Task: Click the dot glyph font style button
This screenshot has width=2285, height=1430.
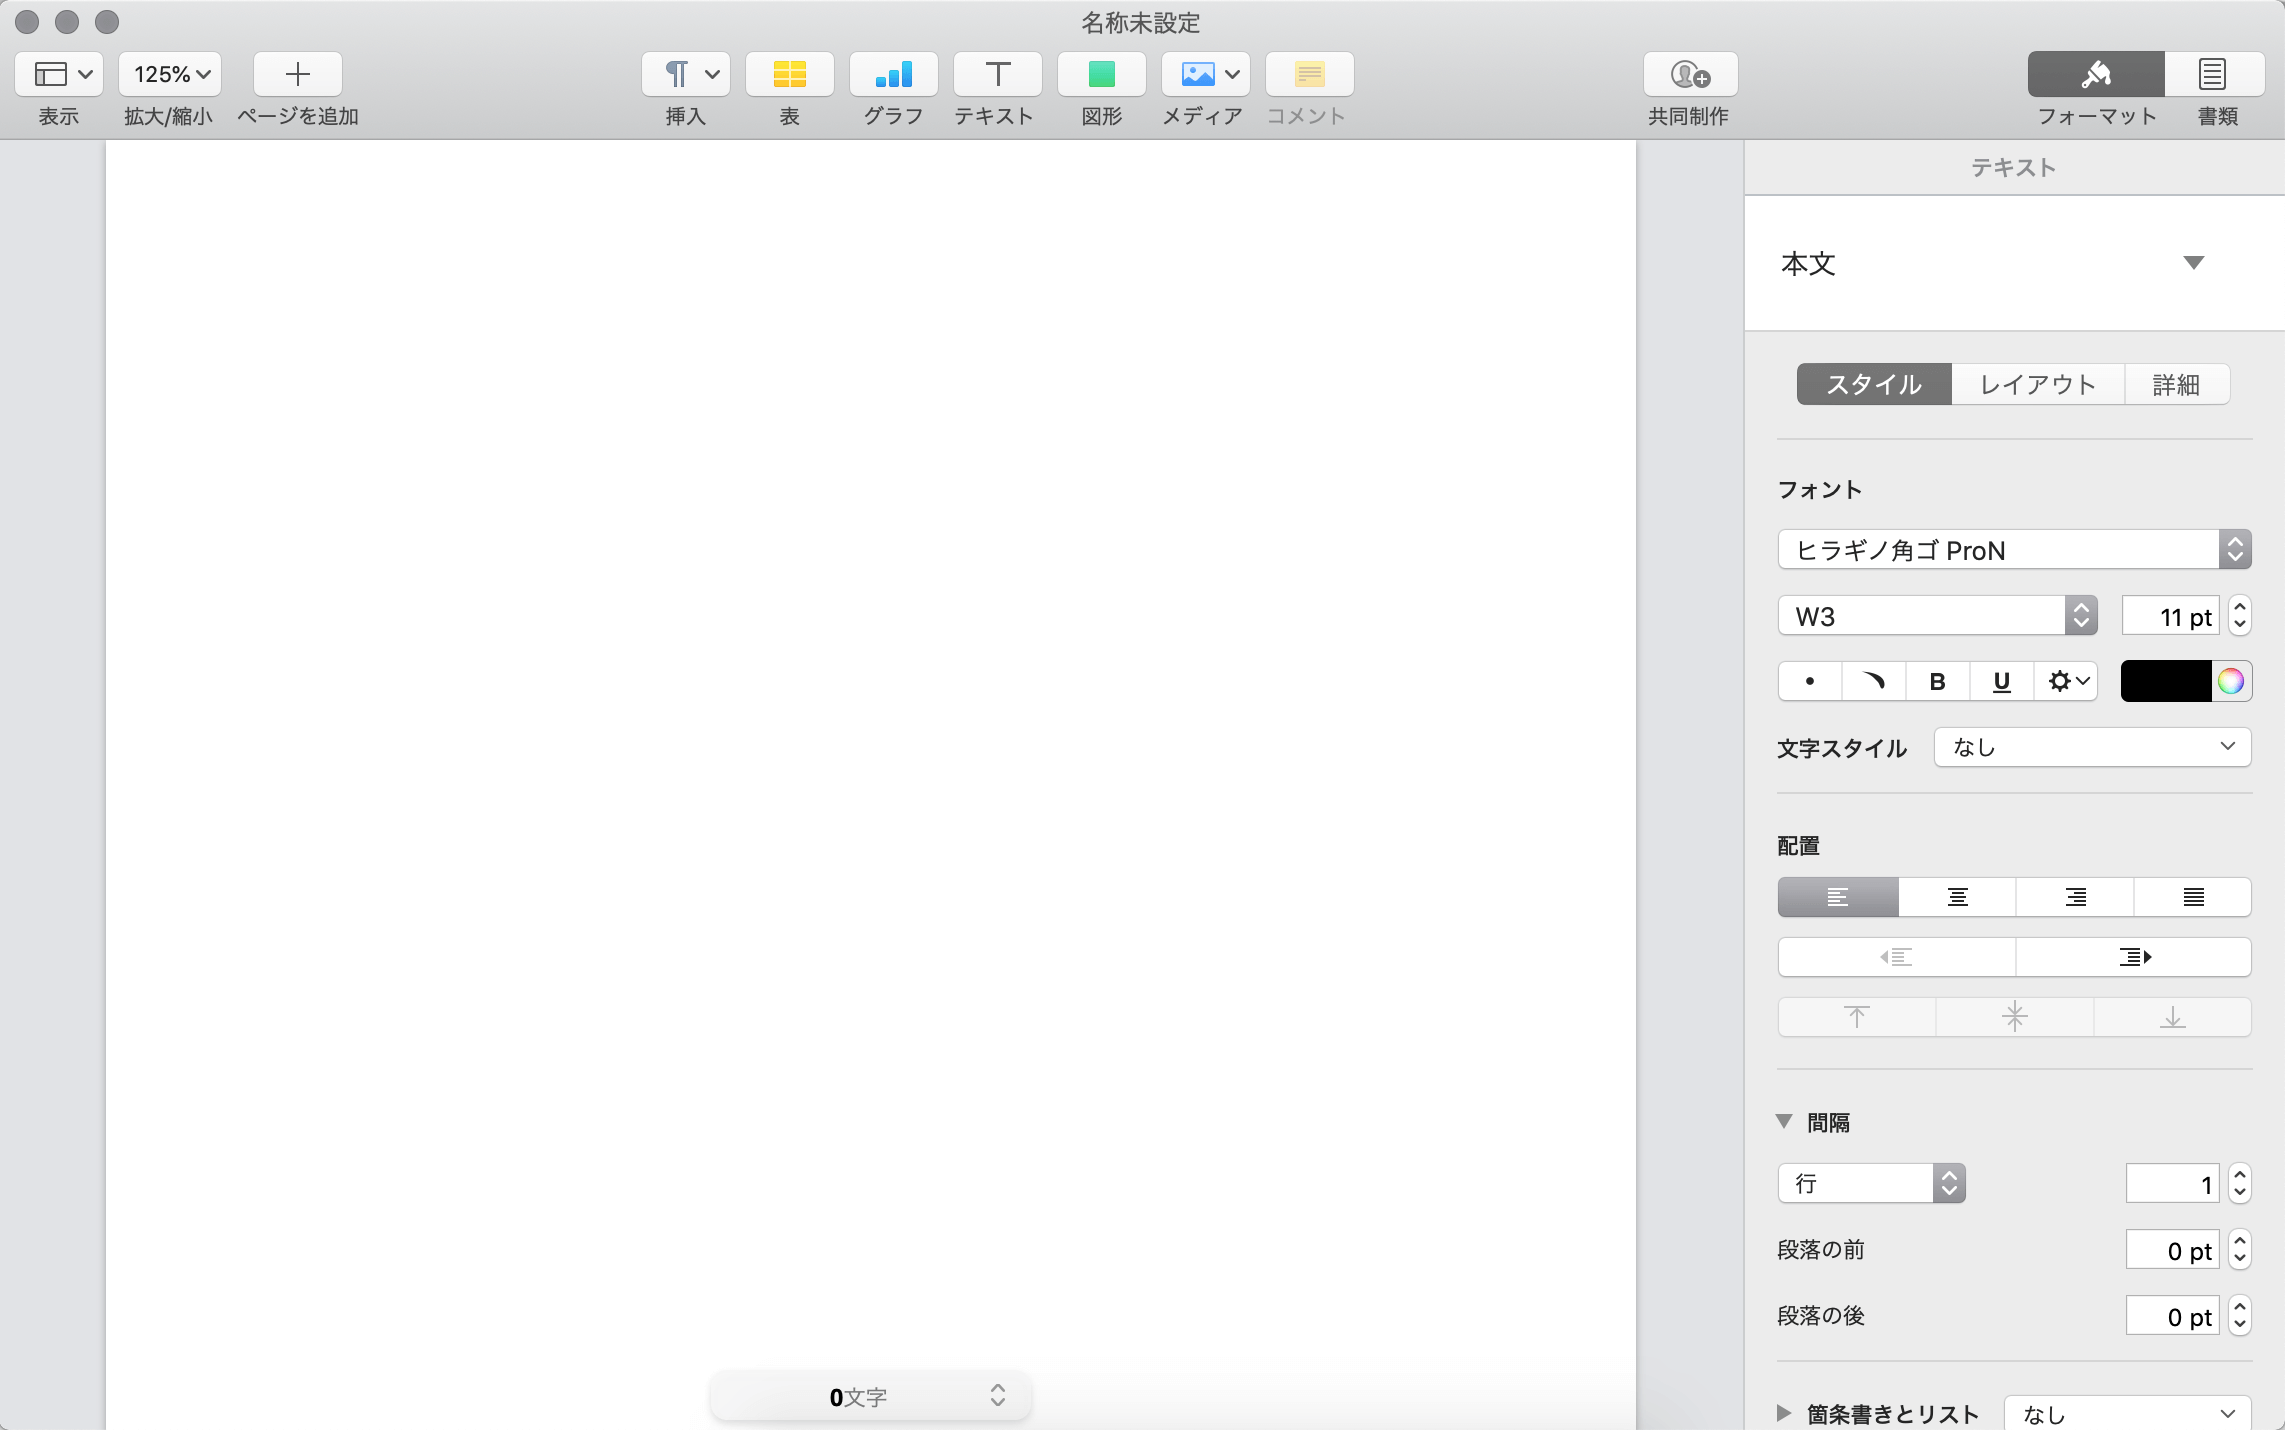Action: (1810, 682)
